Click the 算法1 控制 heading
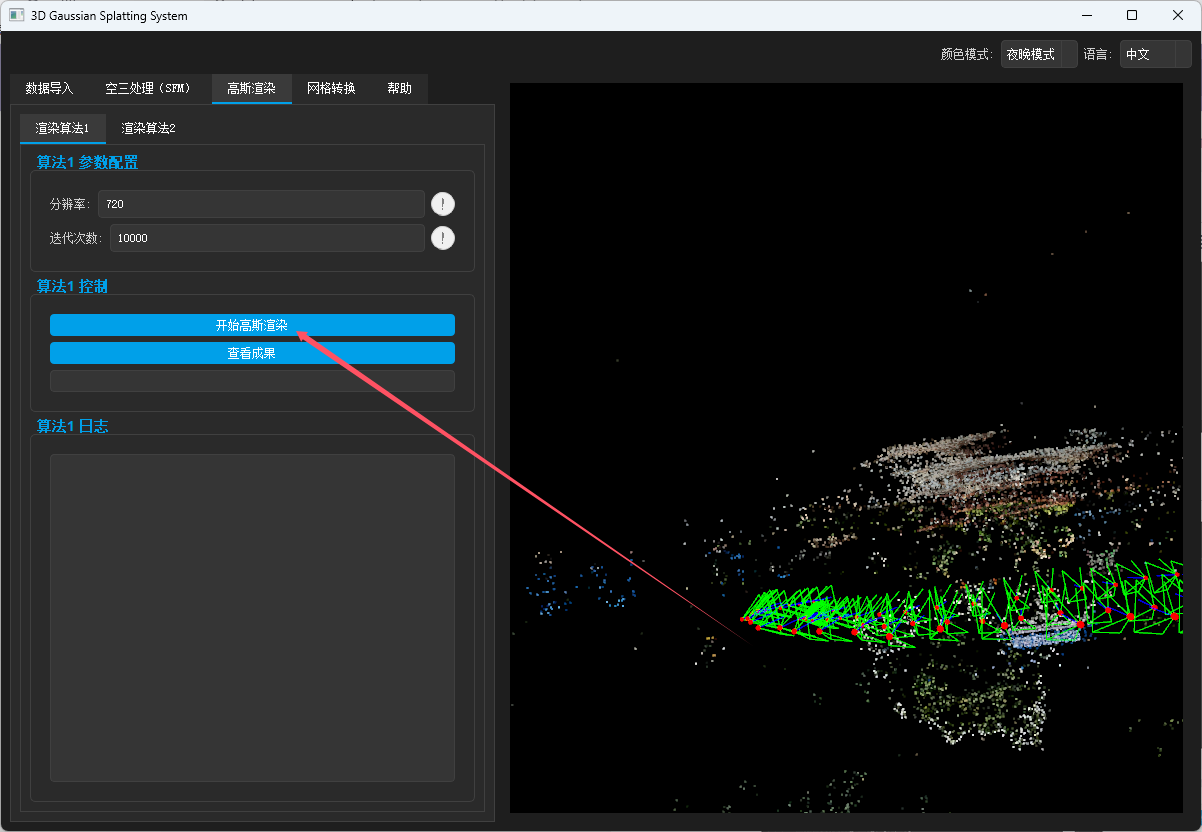The height and width of the screenshot is (832, 1202). [72, 286]
